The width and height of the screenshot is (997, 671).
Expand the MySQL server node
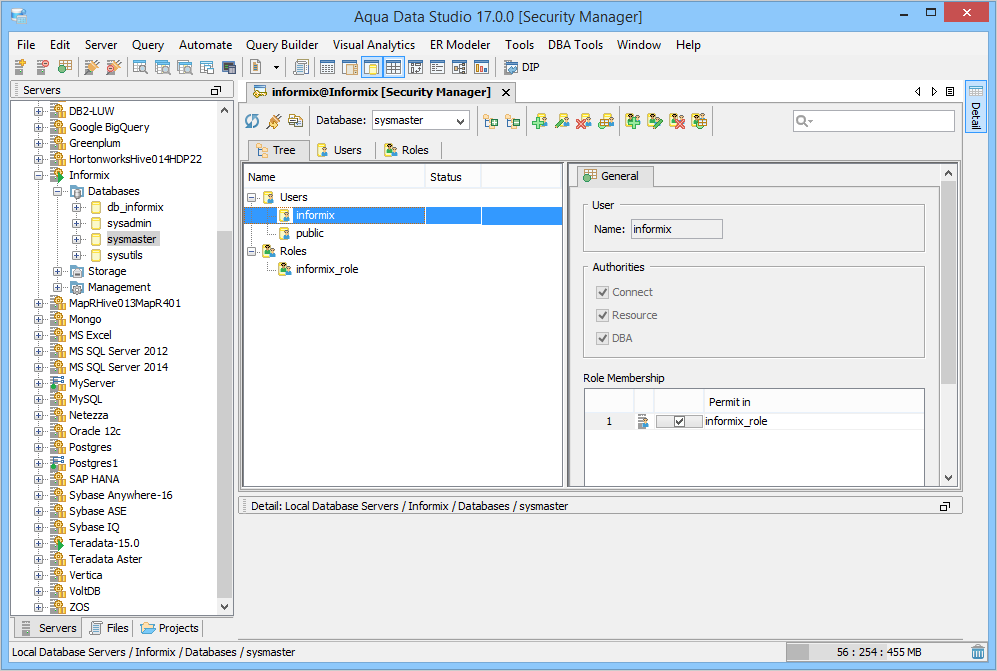click(39, 399)
